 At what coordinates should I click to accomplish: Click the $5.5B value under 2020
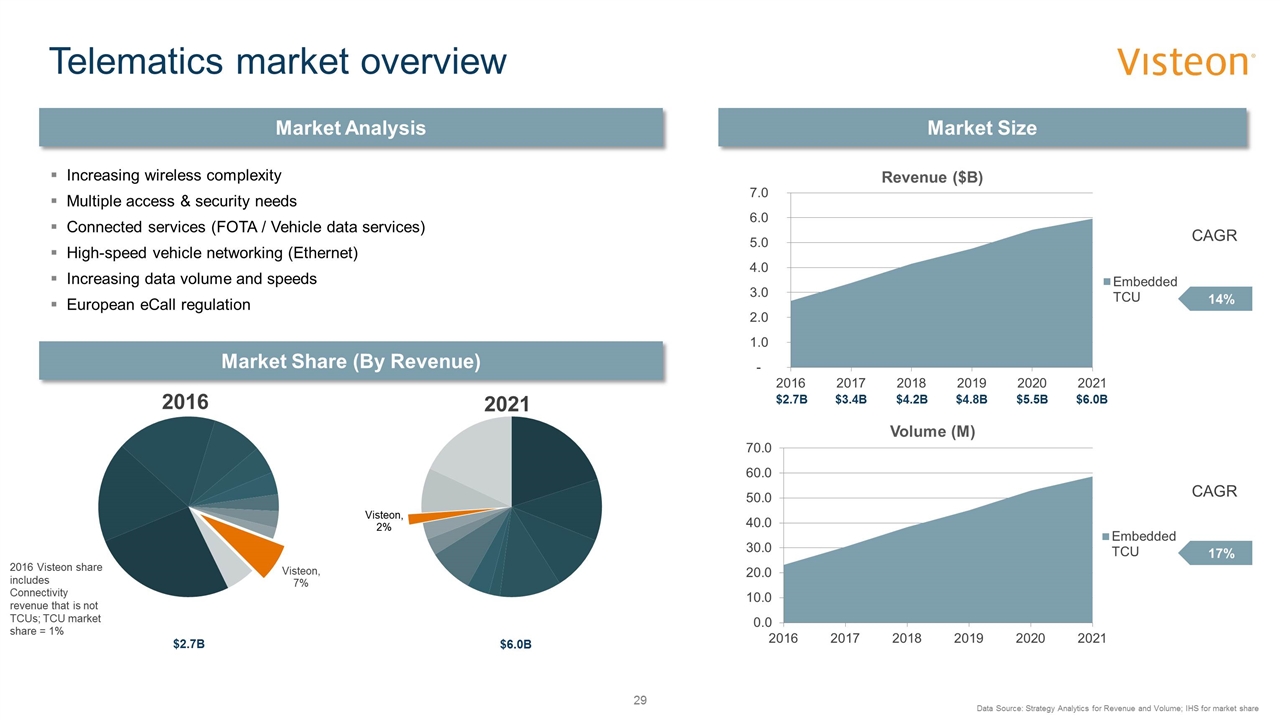point(1032,399)
